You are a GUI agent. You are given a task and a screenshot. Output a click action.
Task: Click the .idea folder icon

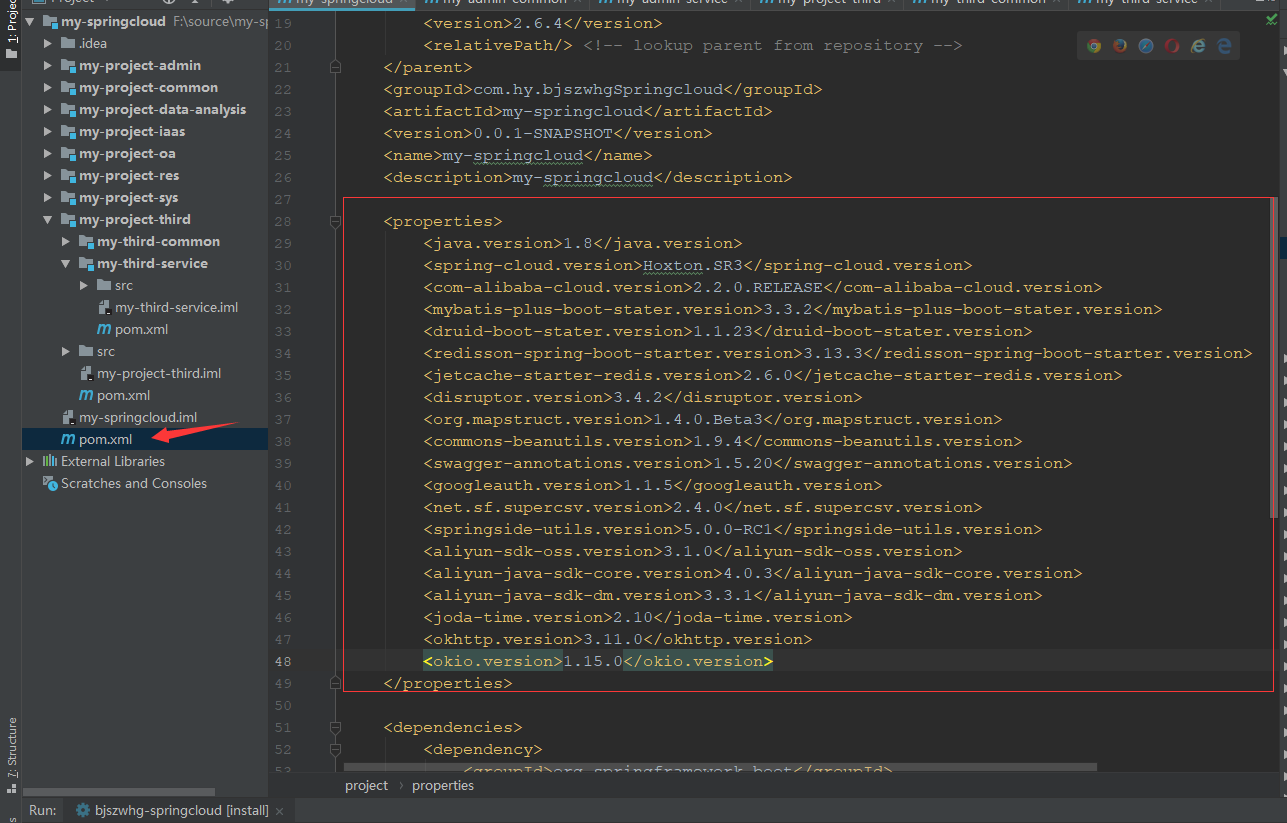coord(68,43)
